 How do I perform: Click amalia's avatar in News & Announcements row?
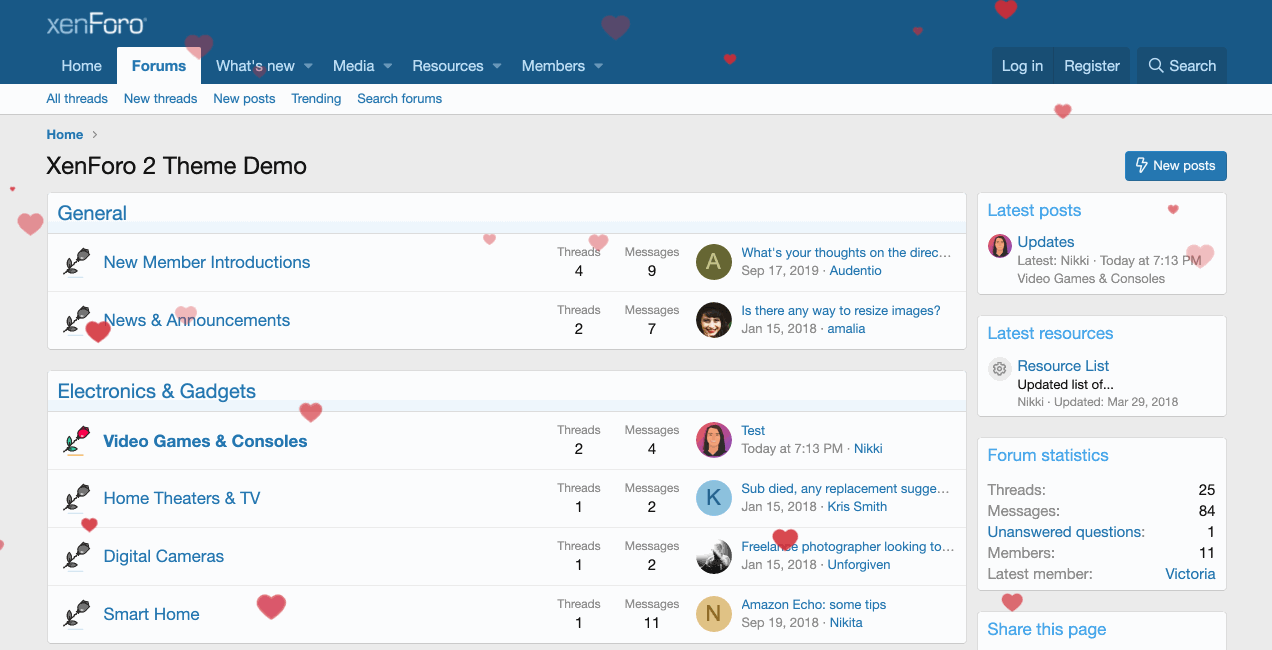pos(713,320)
